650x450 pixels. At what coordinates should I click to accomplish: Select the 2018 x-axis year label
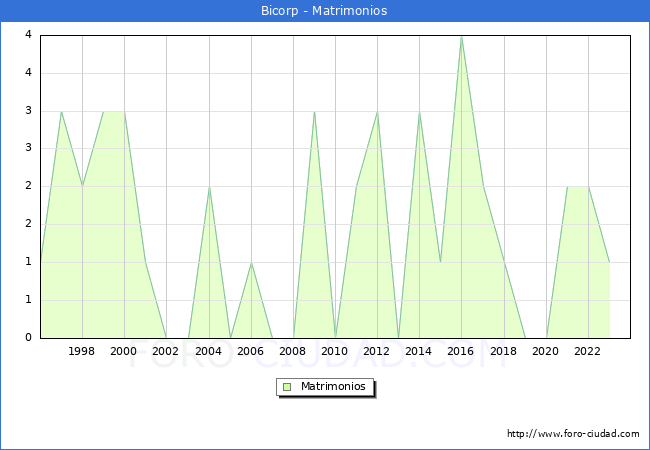click(503, 351)
